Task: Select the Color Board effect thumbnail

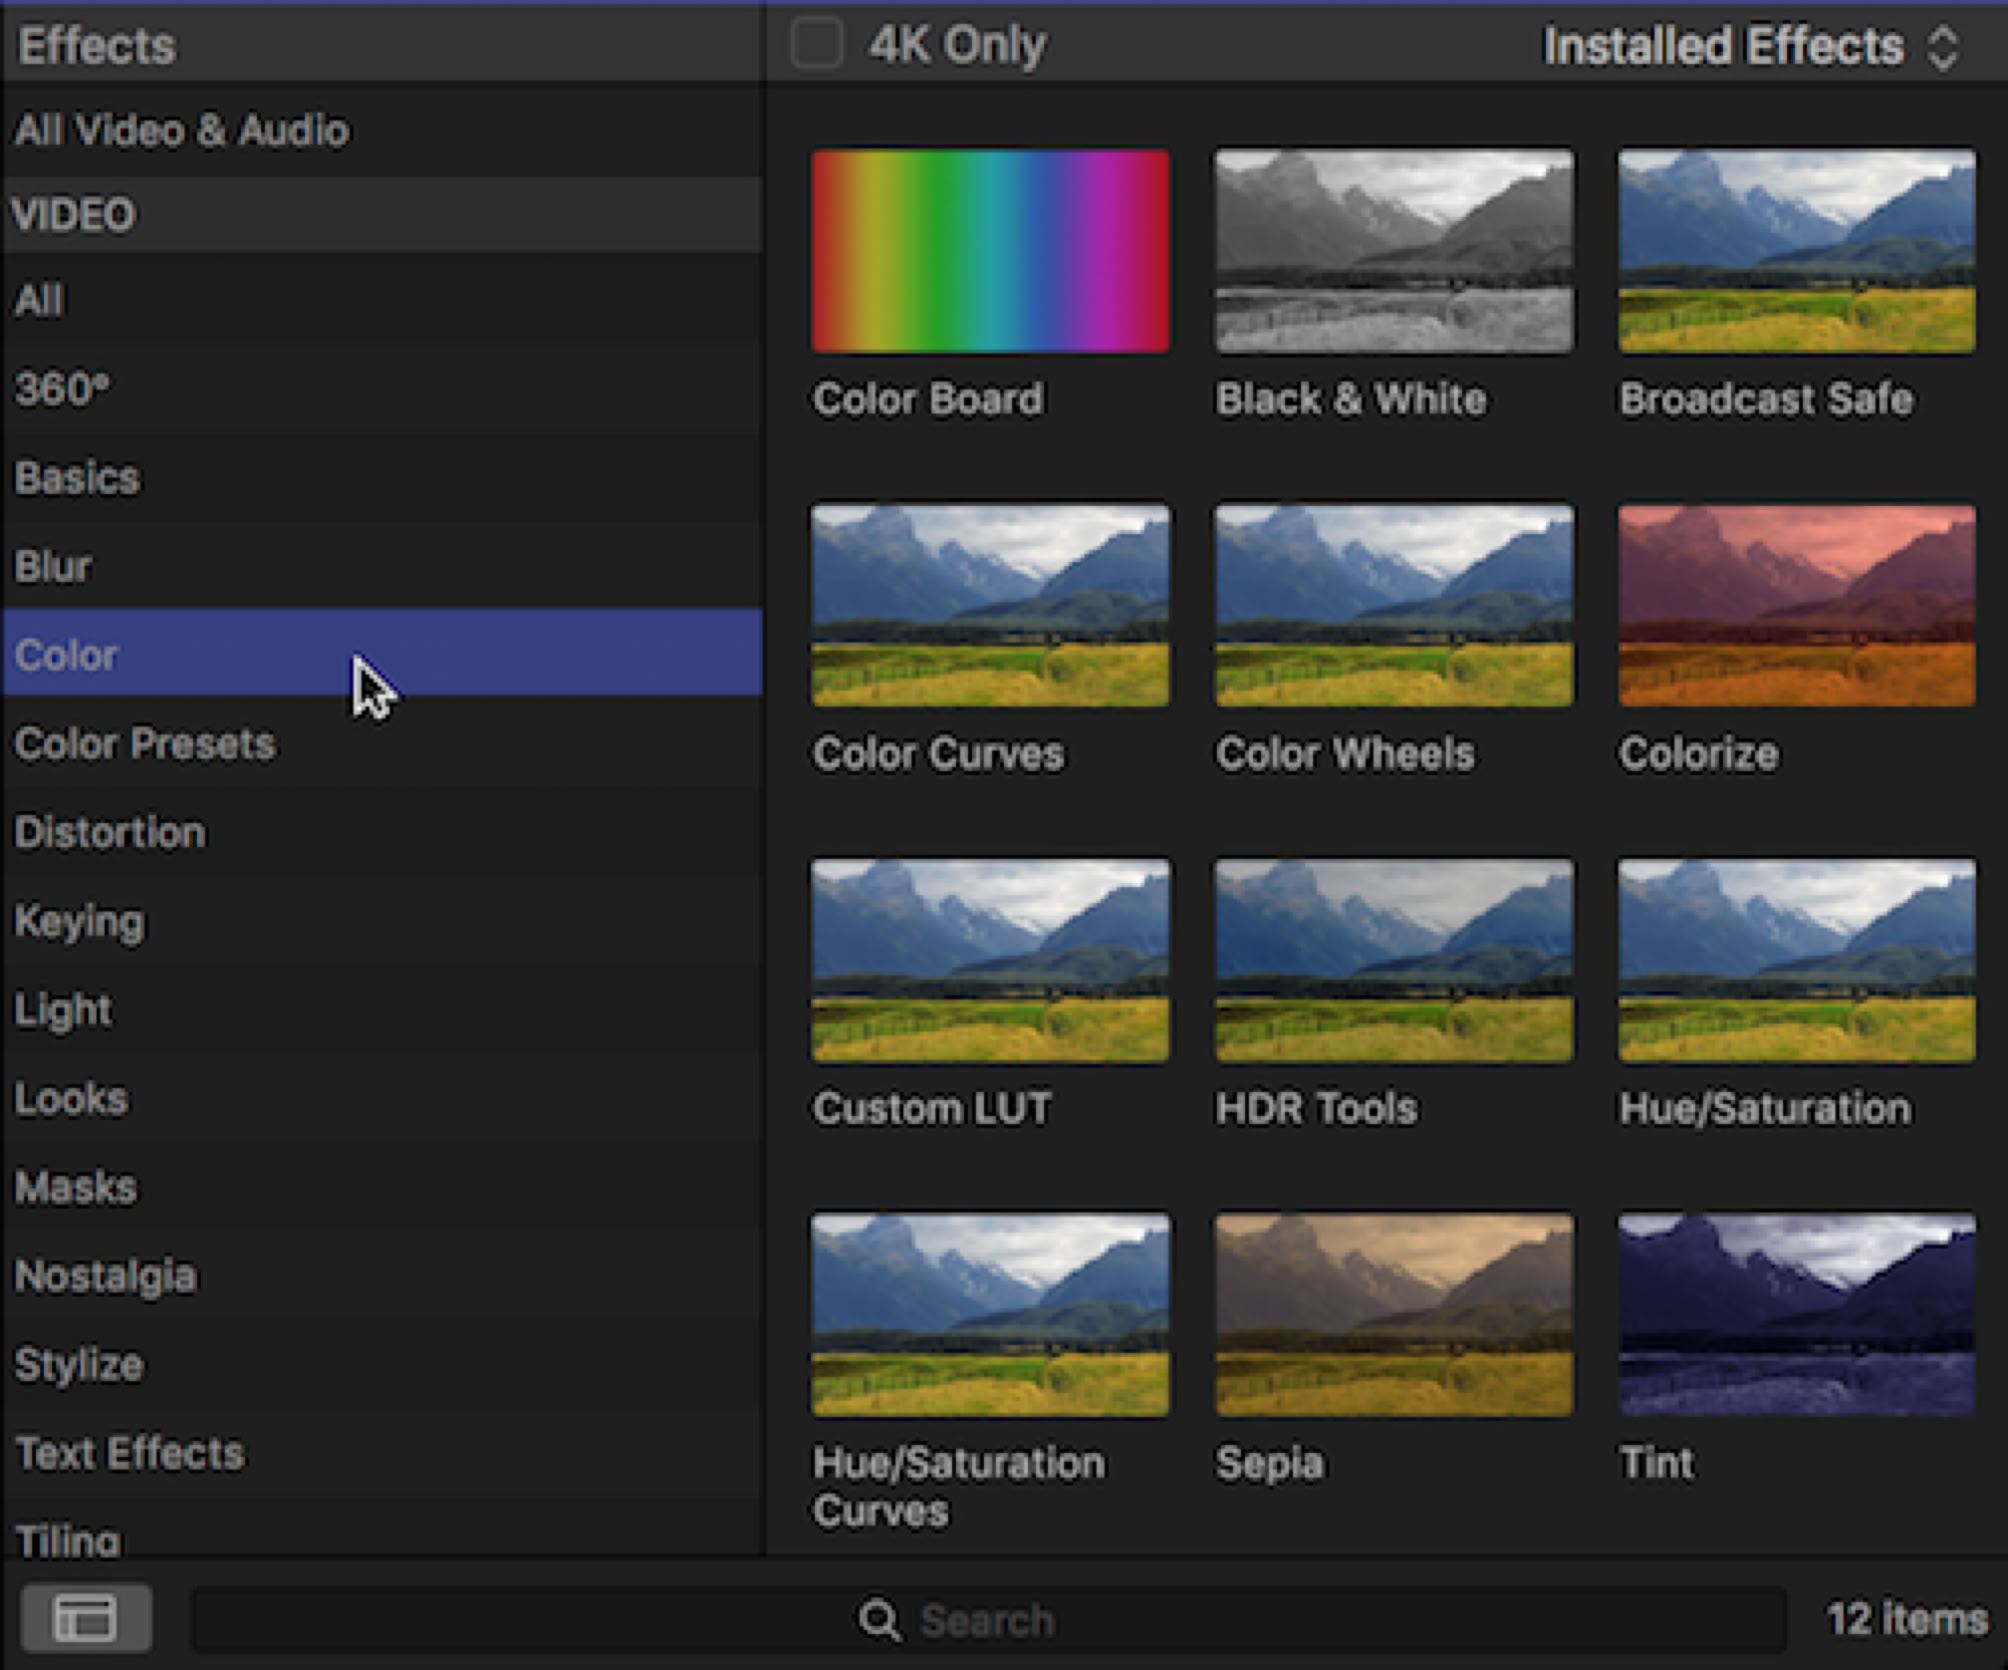Action: click(x=990, y=252)
